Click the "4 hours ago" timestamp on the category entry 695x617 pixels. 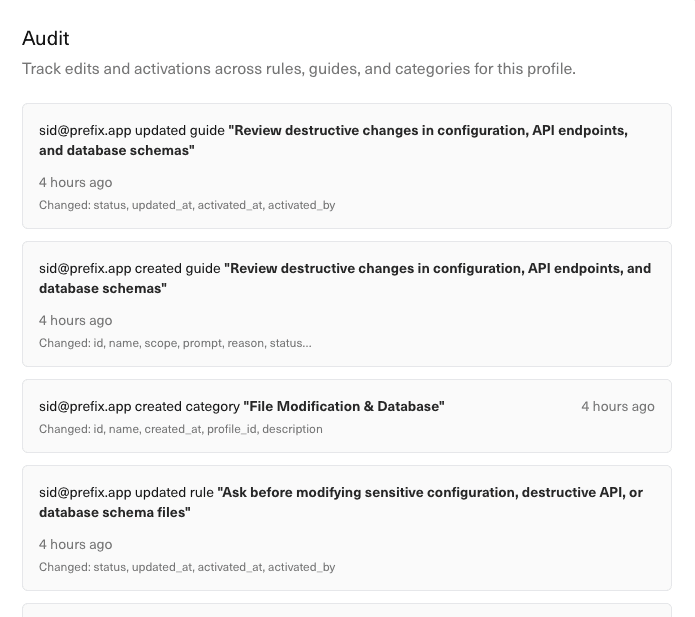pyautogui.click(x=617, y=407)
